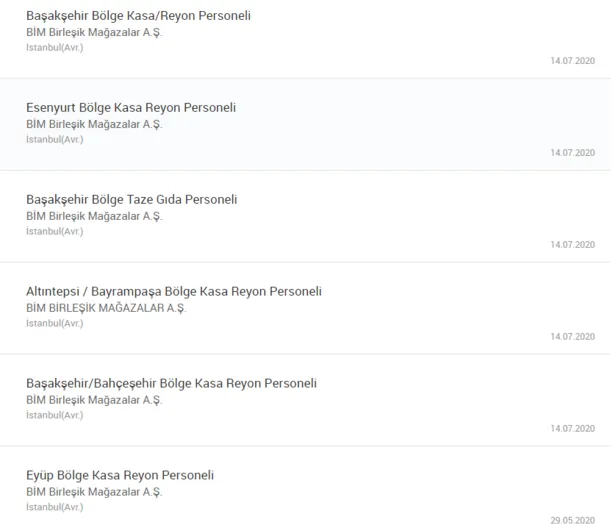Click company name under Taze Gıda Personeli listing
616x525 pixels.
pyautogui.click(x=94, y=216)
